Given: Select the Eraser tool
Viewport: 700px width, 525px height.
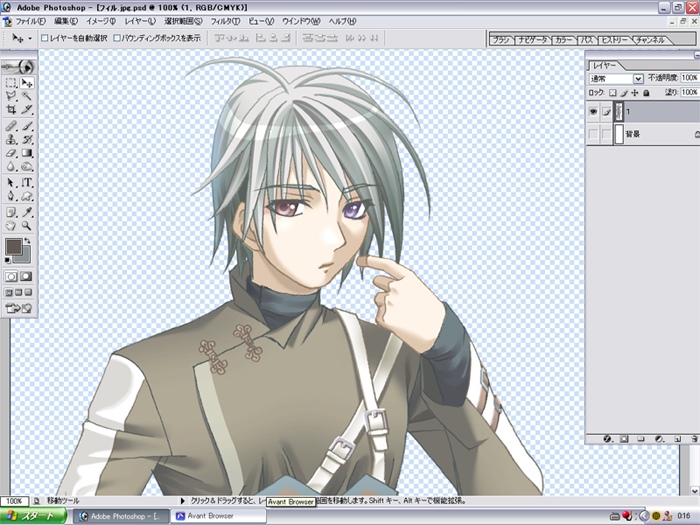Looking at the screenshot, I should click(x=11, y=153).
